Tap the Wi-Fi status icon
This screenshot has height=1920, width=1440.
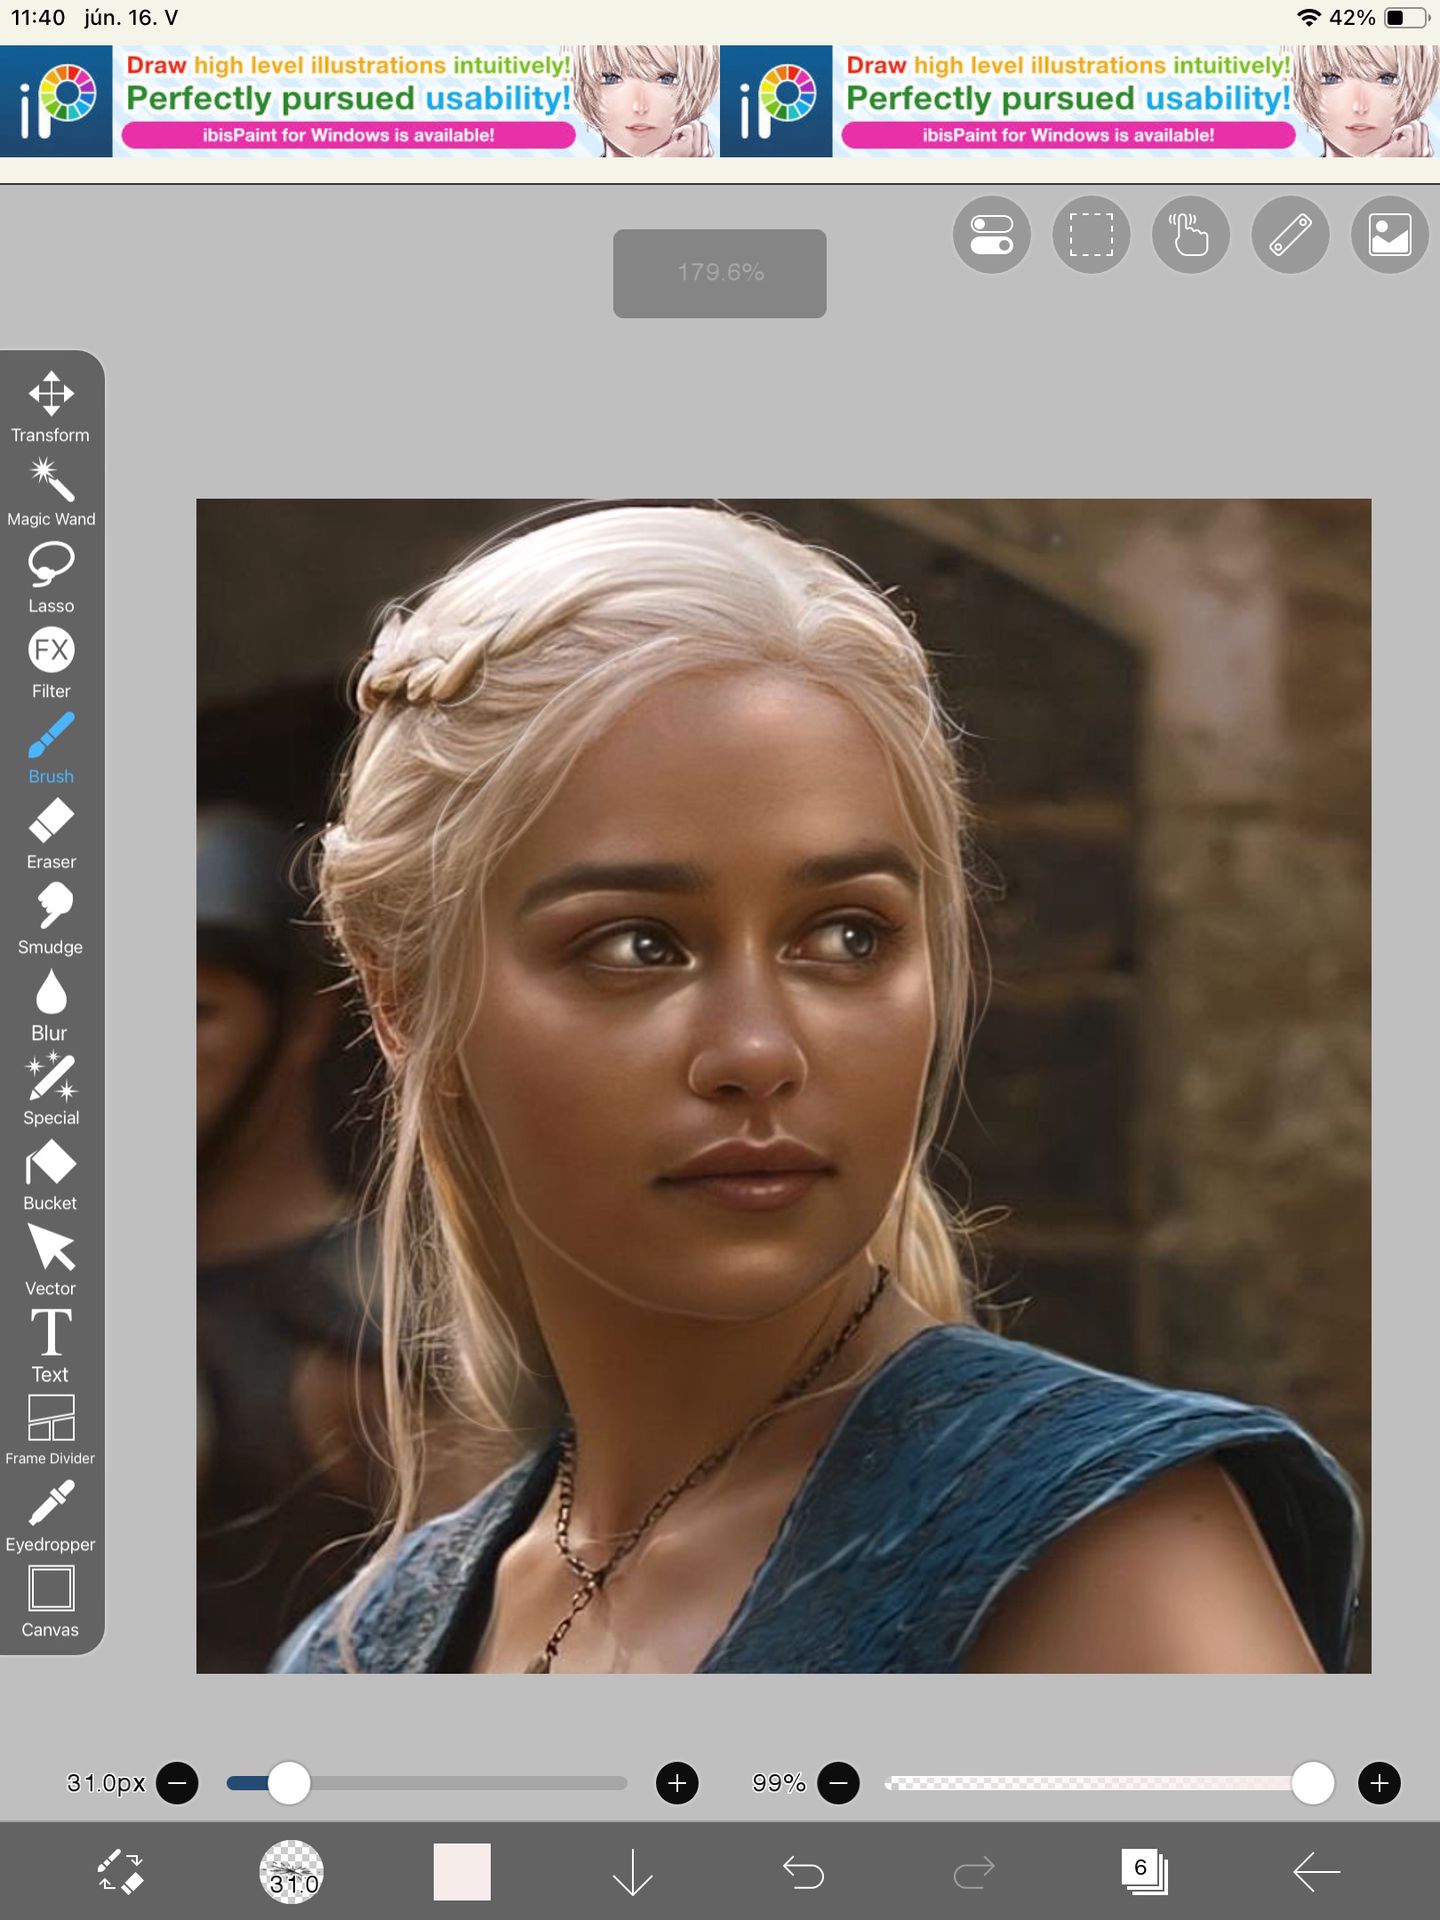pos(1308,18)
